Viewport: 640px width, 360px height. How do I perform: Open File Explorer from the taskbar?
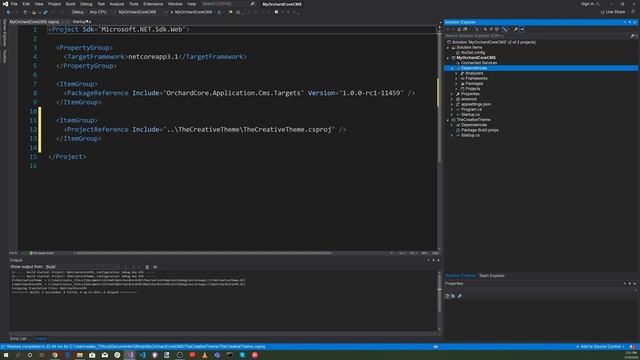[80, 355]
